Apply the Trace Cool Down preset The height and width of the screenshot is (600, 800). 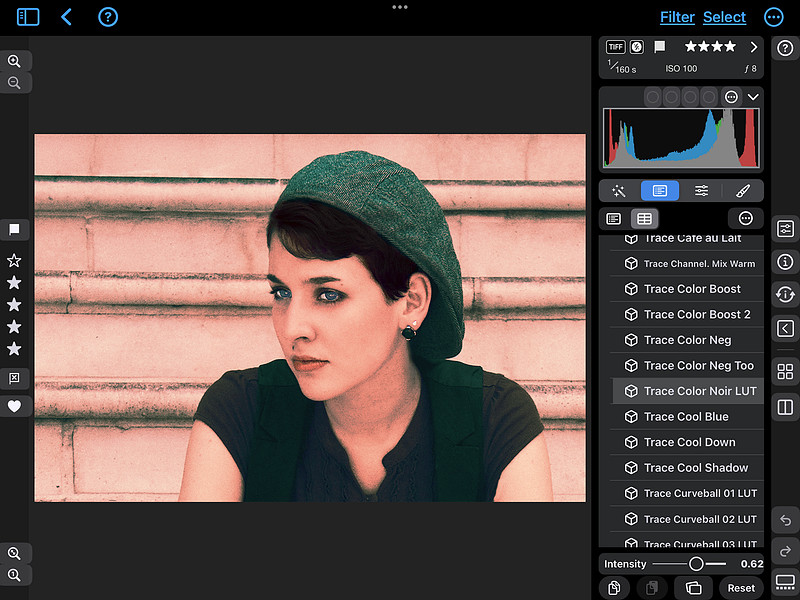[x=687, y=442]
